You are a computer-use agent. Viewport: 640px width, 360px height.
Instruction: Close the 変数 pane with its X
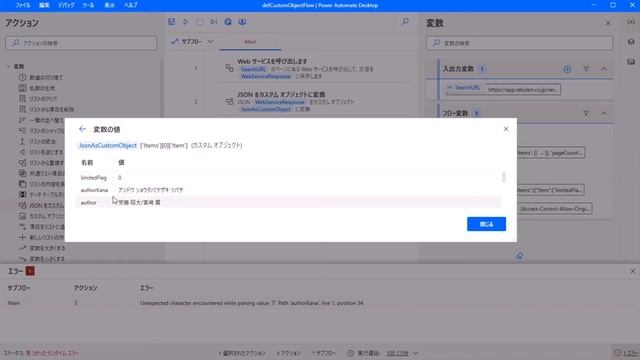608,23
